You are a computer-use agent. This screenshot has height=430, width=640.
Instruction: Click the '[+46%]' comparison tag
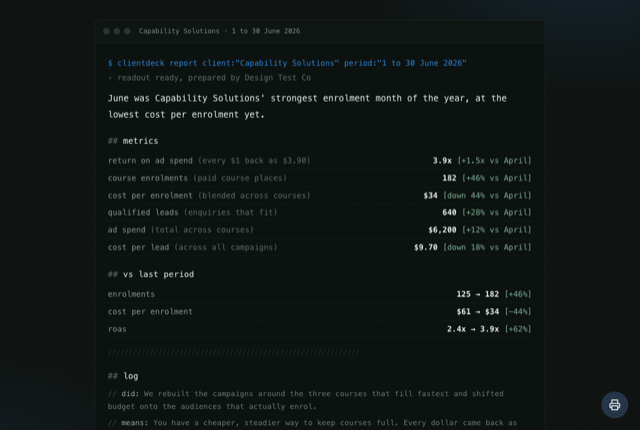click(518, 294)
